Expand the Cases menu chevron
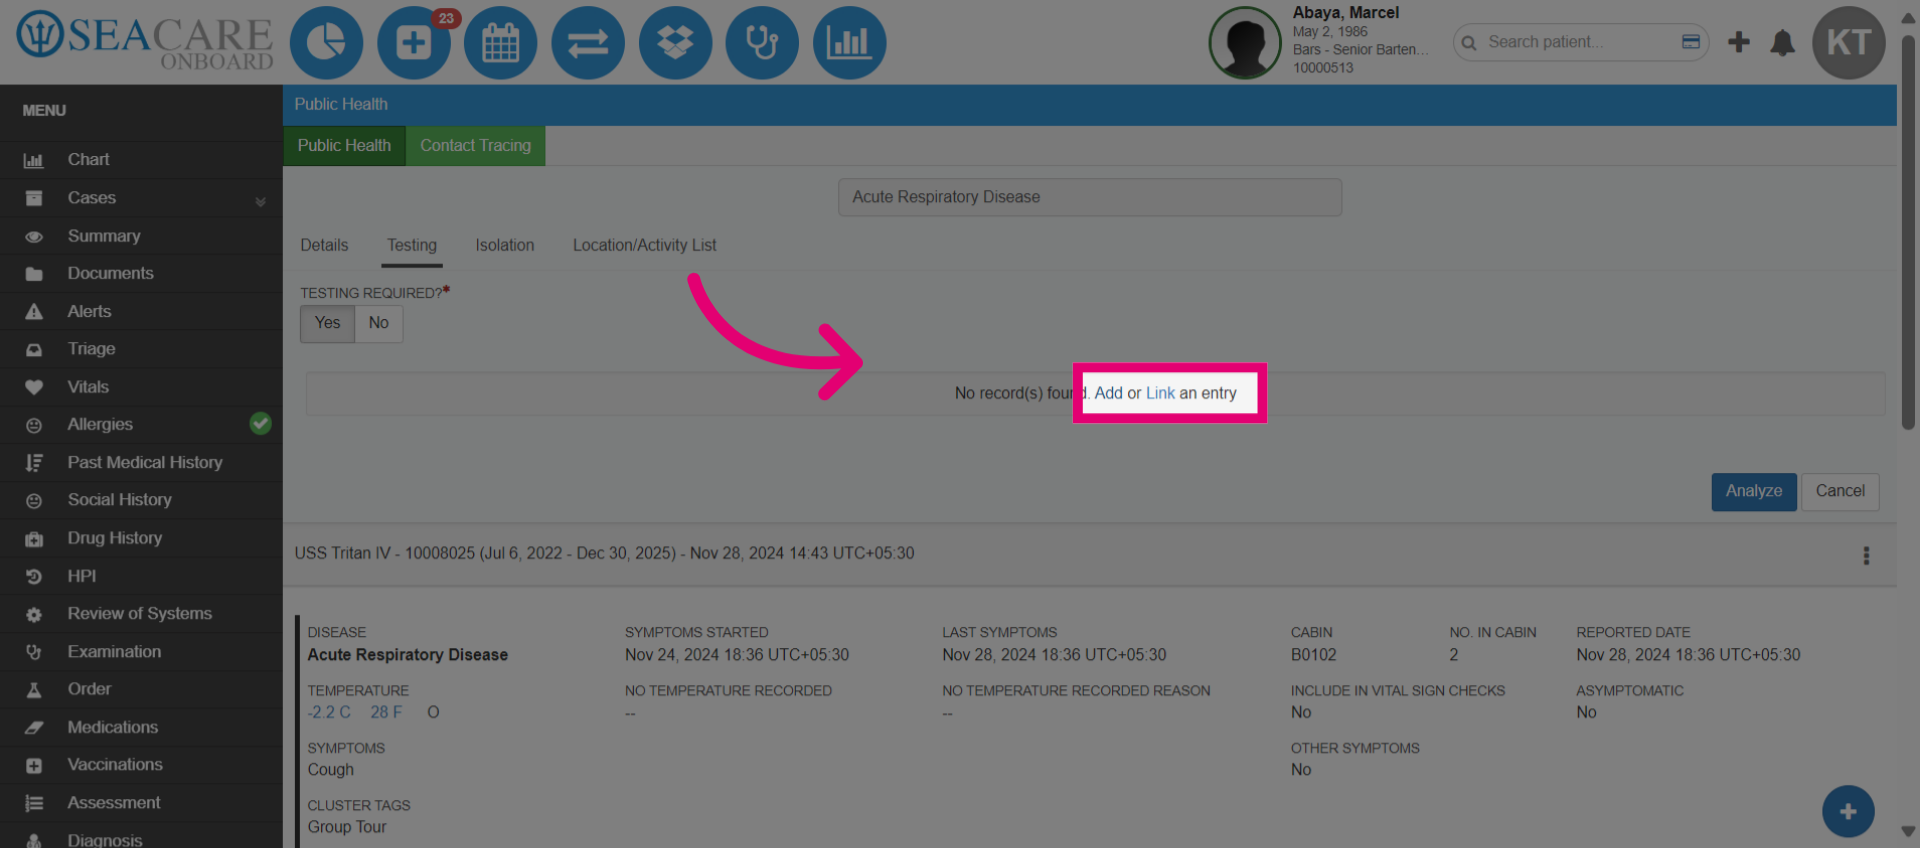The height and width of the screenshot is (848, 1920). point(260,201)
